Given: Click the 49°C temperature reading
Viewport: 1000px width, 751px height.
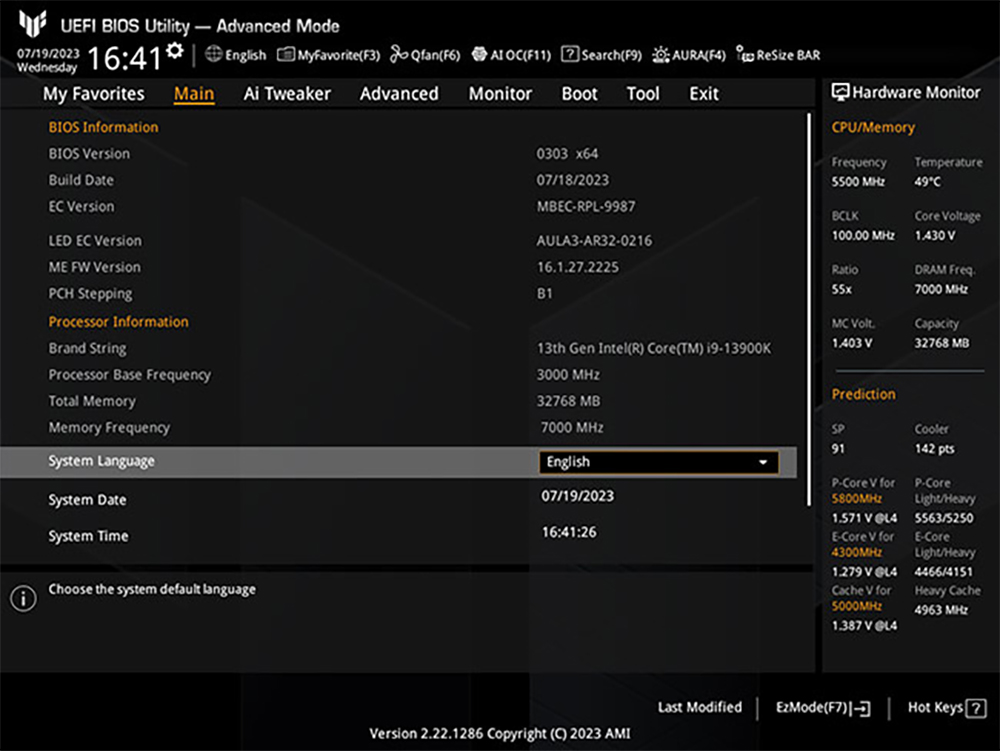Looking at the screenshot, I should (x=927, y=182).
